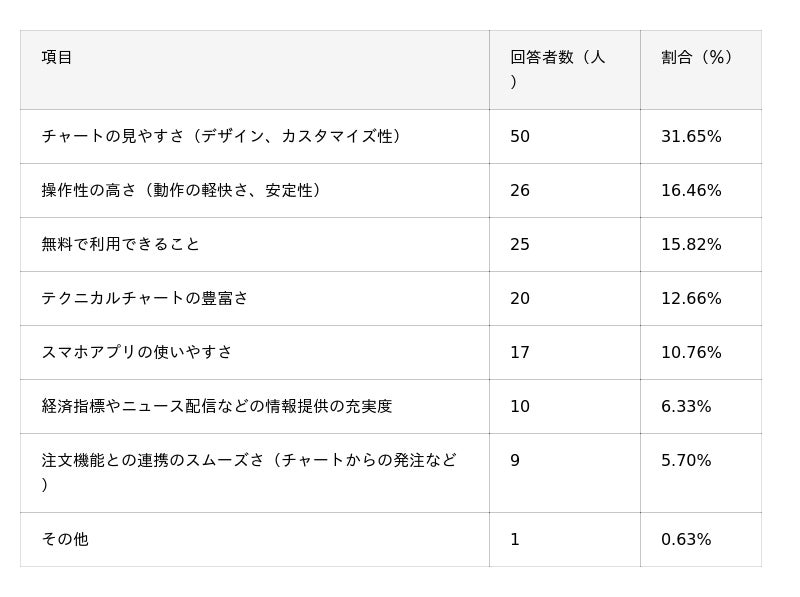Select the 5.70% percentage cell
Image resolution: width=800 pixels, height=597 pixels.
(x=686, y=461)
